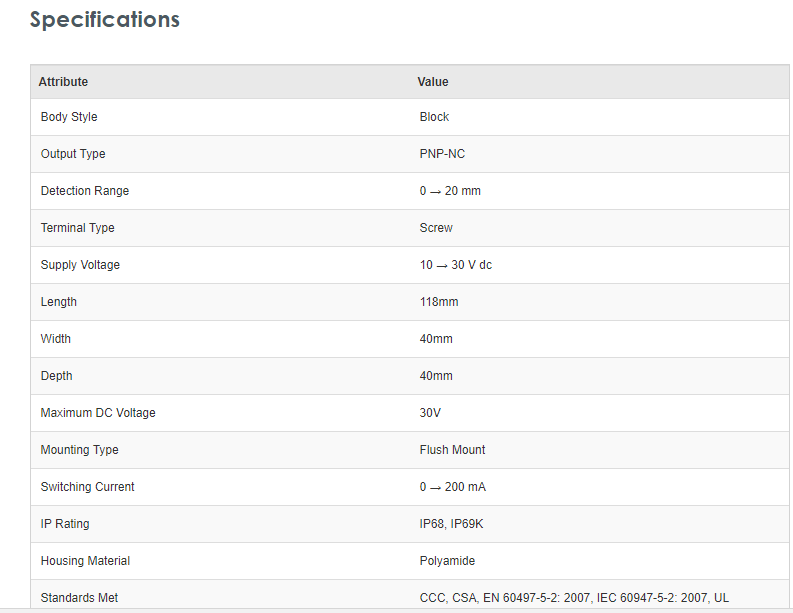Click the Detection Range attribute label
The height and width of the screenshot is (613, 793).
point(85,191)
